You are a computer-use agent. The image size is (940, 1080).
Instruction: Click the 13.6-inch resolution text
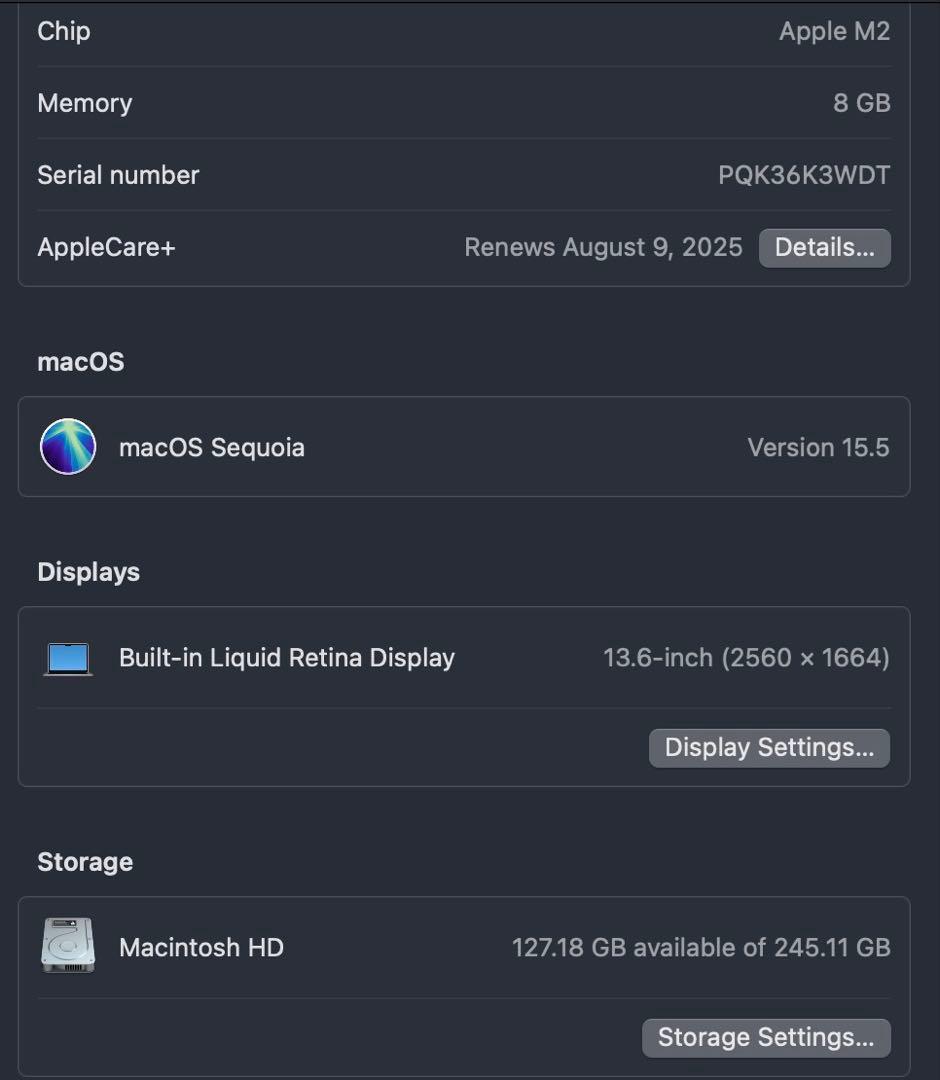[x=748, y=658]
